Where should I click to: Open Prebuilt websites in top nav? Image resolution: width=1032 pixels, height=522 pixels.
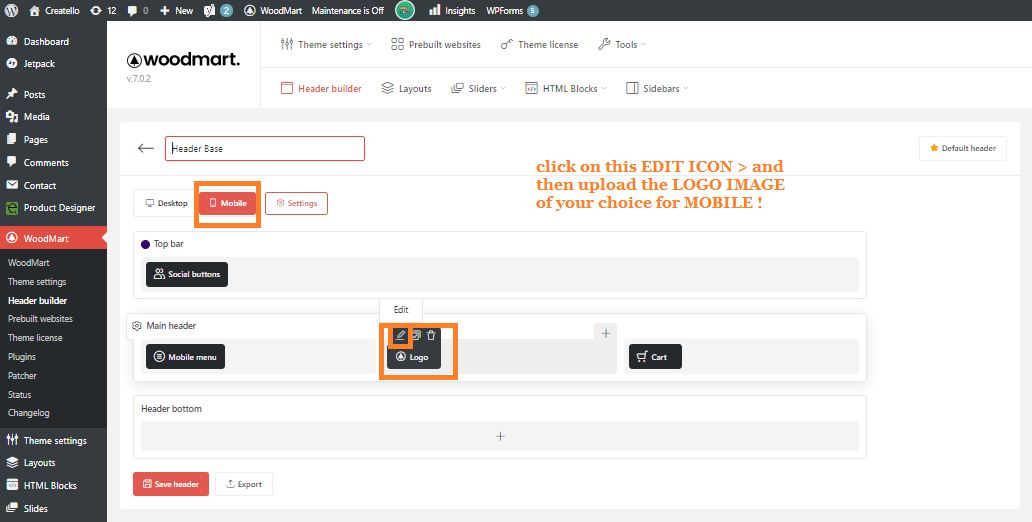[x=436, y=45]
